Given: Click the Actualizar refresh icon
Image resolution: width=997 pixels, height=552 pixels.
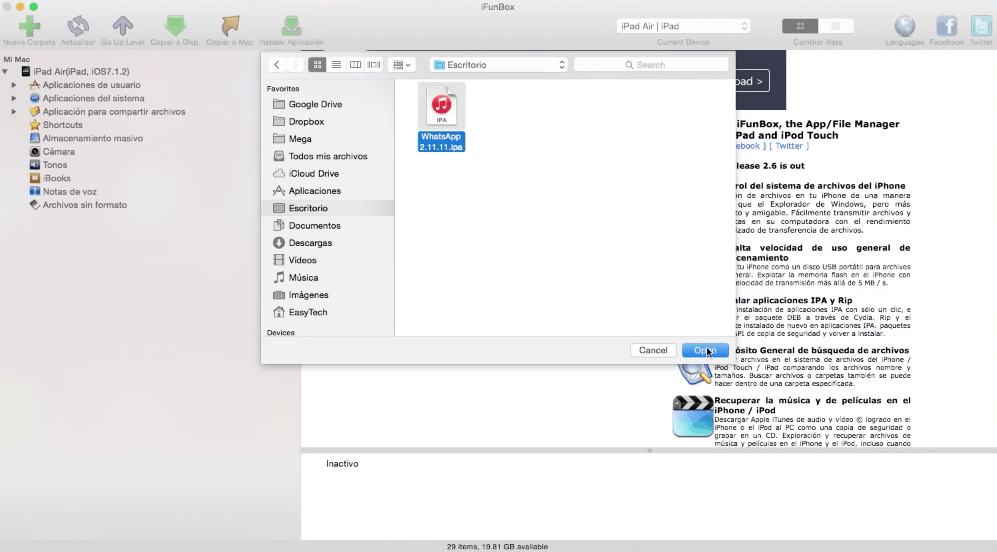Looking at the screenshot, I should click(x=78, y=26).
